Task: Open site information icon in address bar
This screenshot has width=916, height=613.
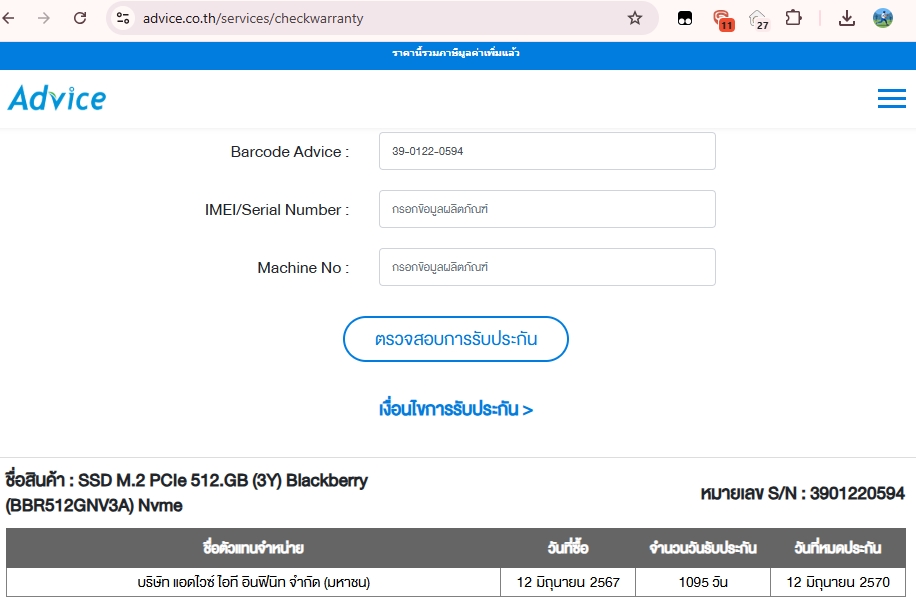Action: click(x=123, y=18)
